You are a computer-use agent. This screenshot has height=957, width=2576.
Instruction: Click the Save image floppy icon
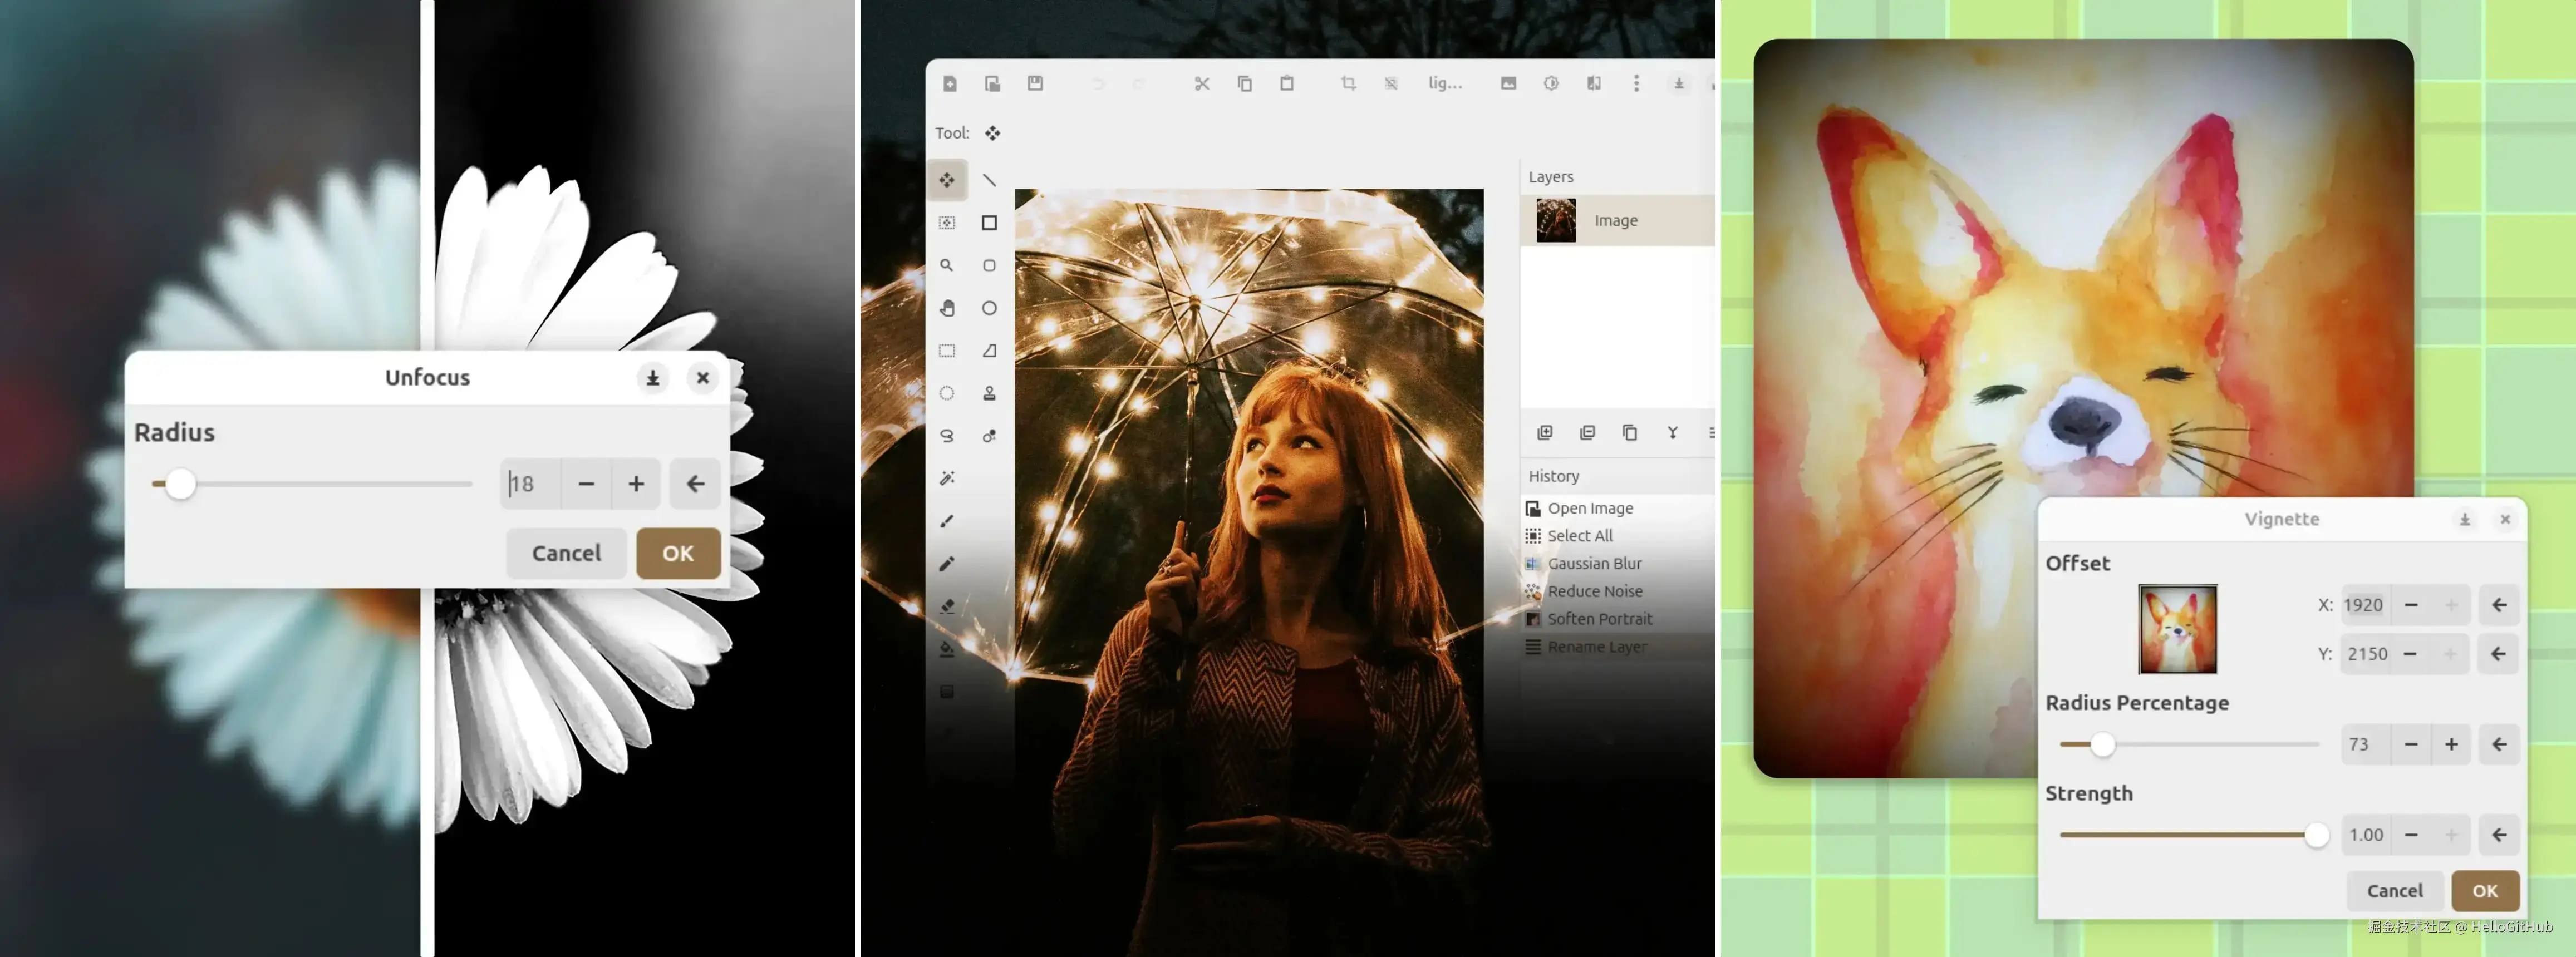point(1035,84)
